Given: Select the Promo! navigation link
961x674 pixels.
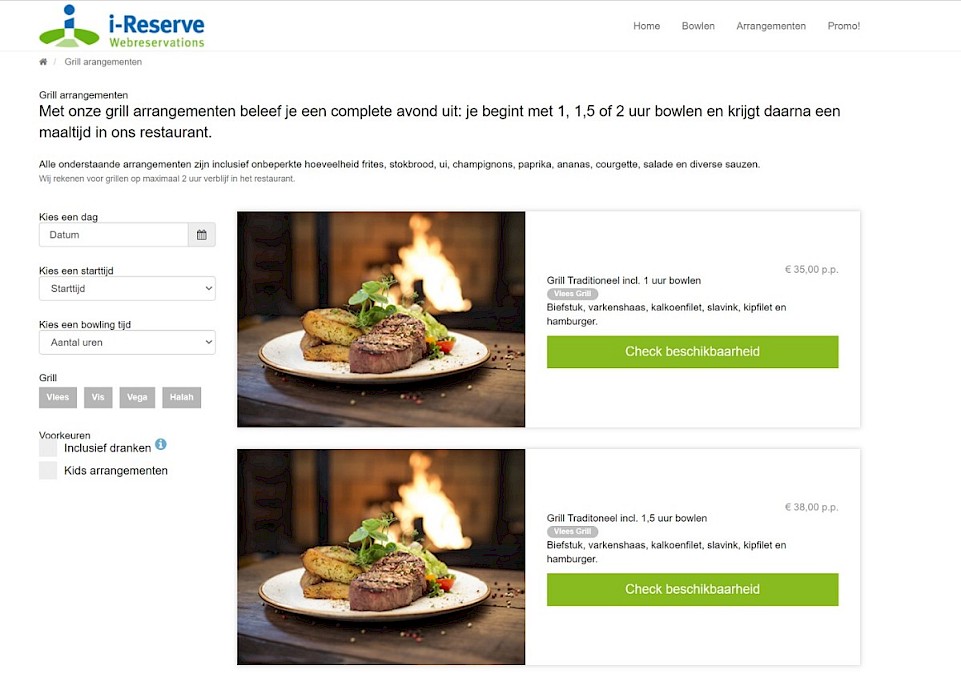Looking at the screenshot, I should point(844,26).
